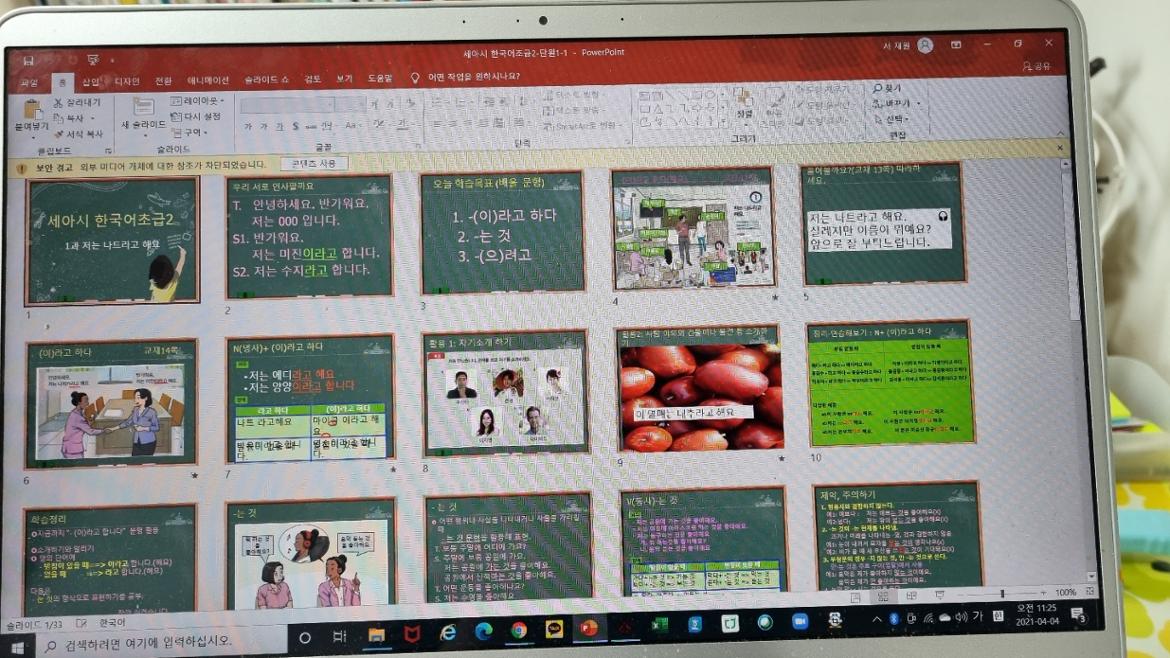Open ribbon display options icon

(x=957, y=46)
